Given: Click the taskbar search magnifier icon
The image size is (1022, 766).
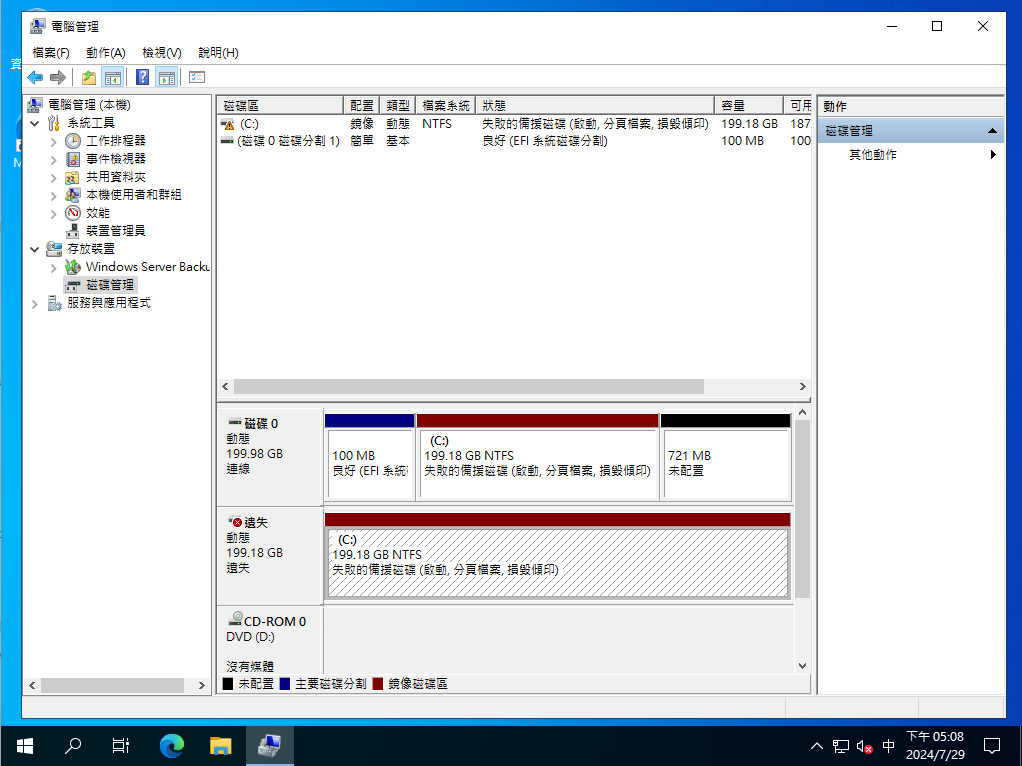Looking at the screenshot, I should 73,746.
